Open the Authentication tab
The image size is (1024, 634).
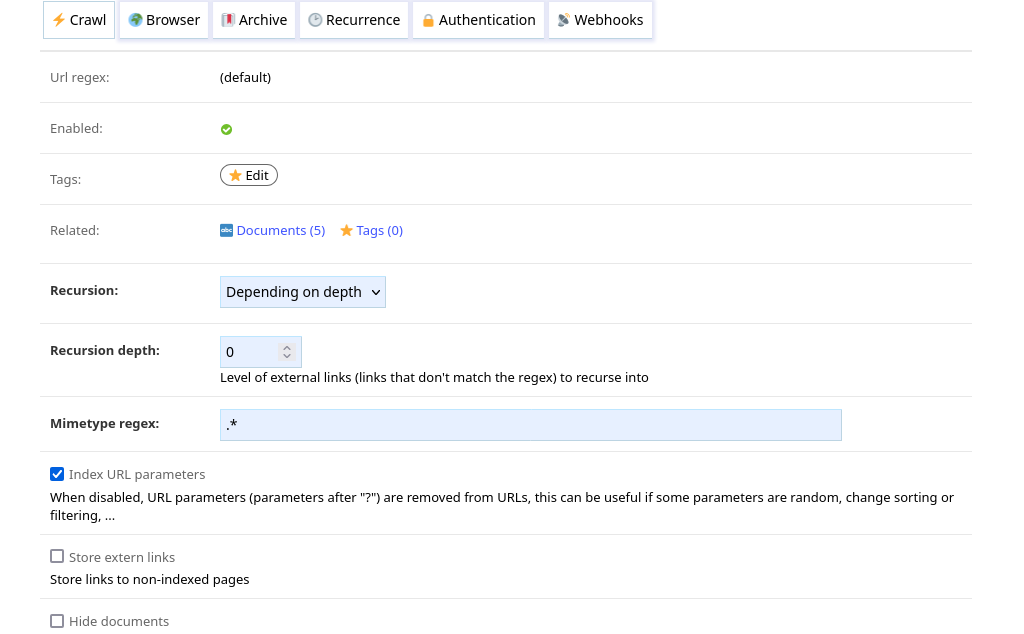pos(479,20)
